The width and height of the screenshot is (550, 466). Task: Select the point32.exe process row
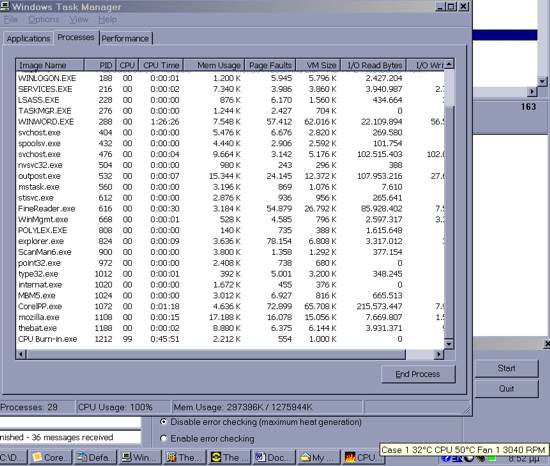pyautogui.click(x=230, y=263)
